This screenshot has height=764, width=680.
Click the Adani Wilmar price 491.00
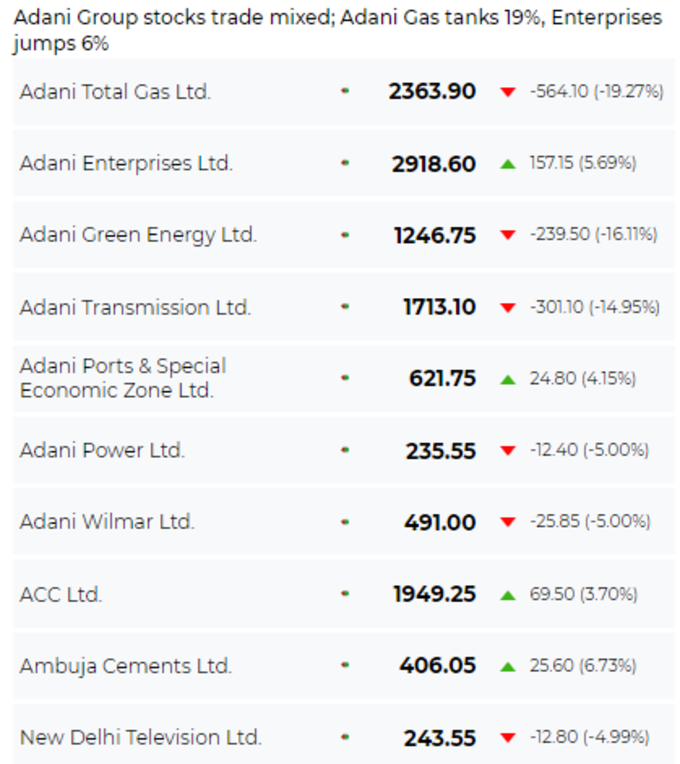coord(439,522)
